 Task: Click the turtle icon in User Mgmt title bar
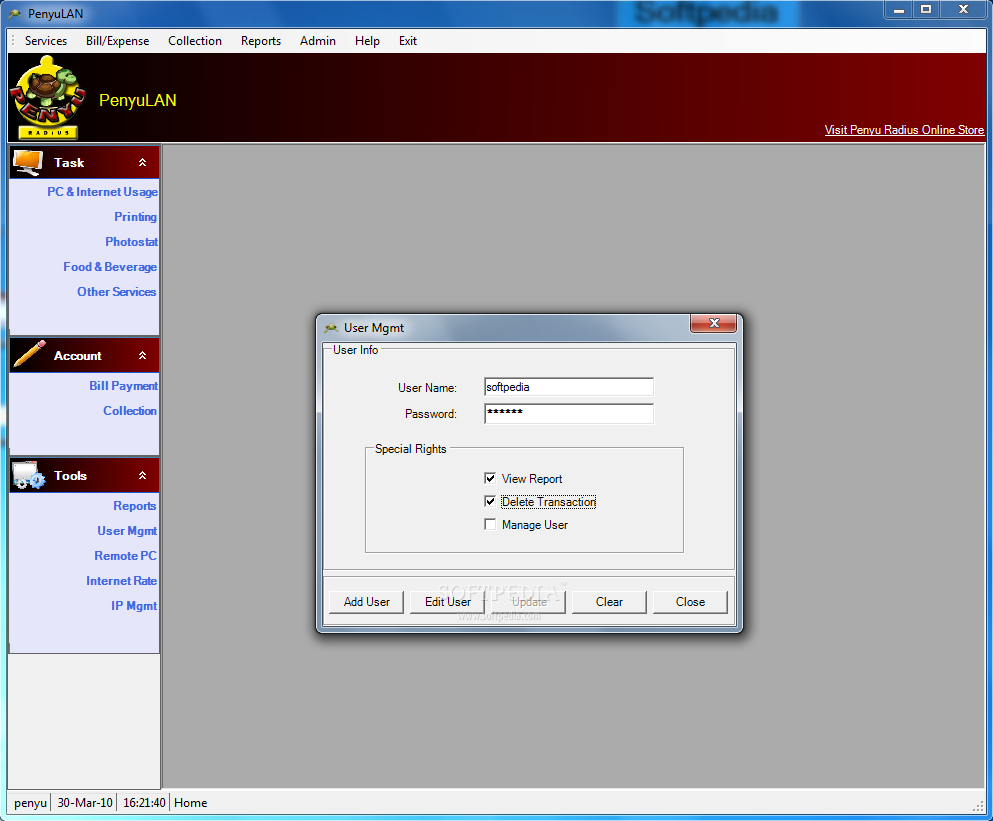(x=331, y=328)
